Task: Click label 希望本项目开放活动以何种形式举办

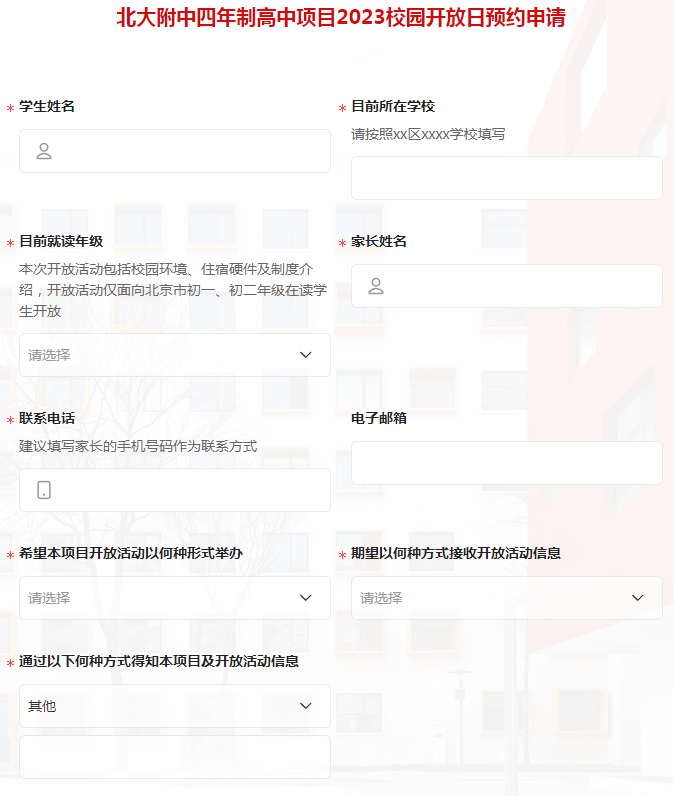Action: click(x=131, y=553)
